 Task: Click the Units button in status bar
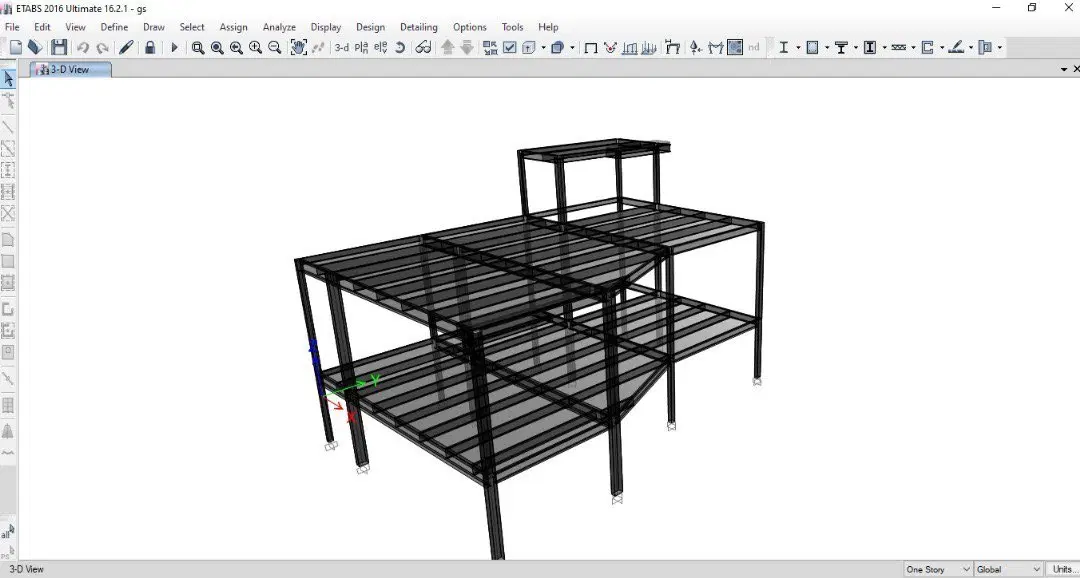pyautogui.click(x=1065, y=570)
